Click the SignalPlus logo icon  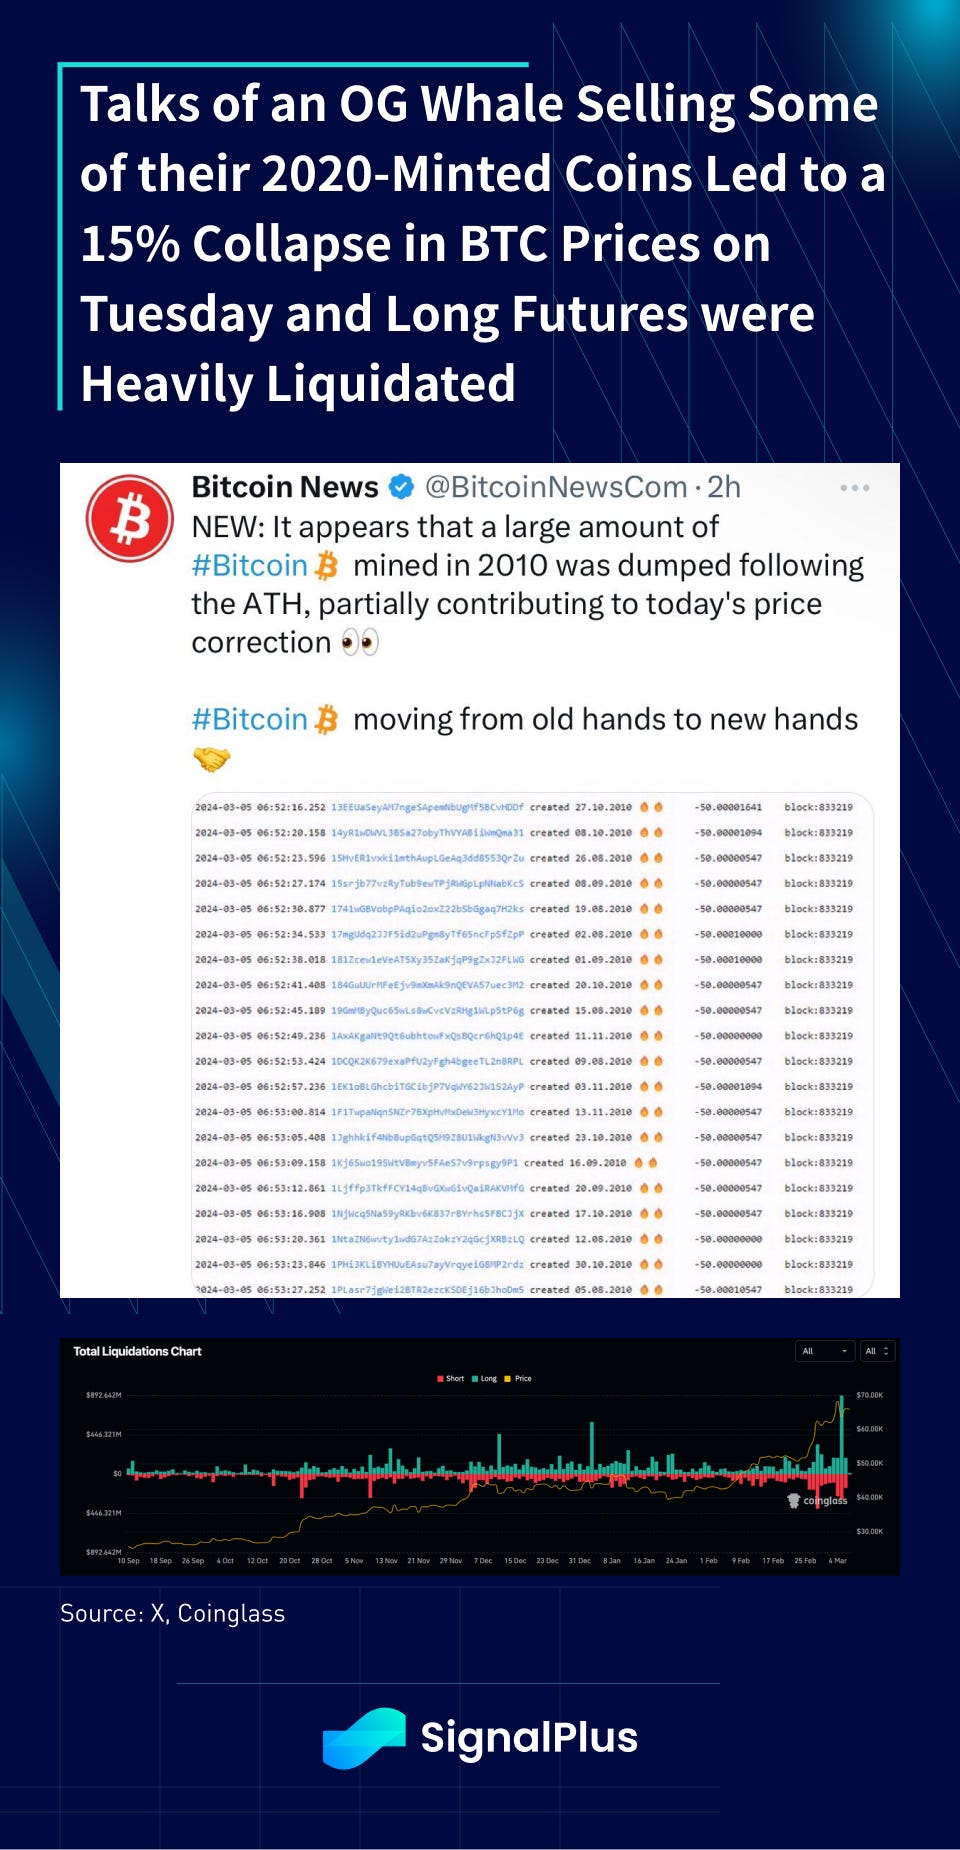click(x=364, y=1737)
